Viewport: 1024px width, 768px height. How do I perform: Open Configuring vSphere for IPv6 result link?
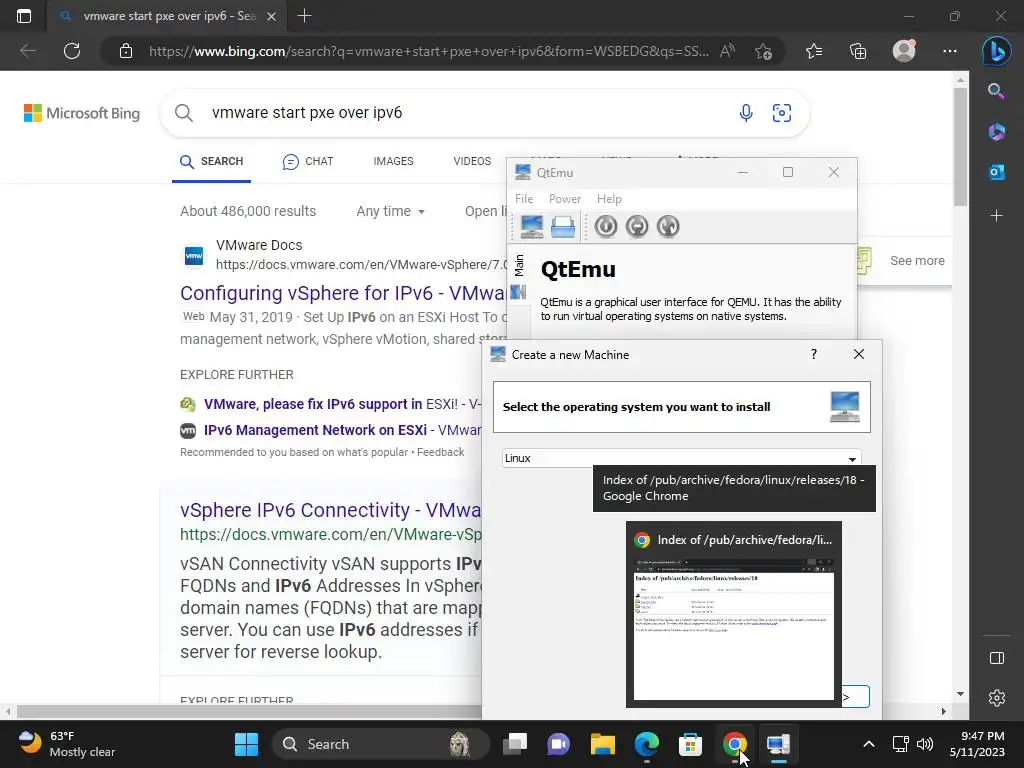(343, 293)
